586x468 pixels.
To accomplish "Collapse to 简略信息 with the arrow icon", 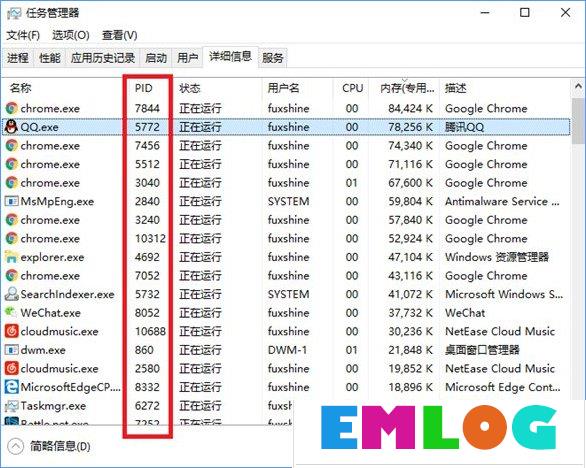I will (15, 446).
